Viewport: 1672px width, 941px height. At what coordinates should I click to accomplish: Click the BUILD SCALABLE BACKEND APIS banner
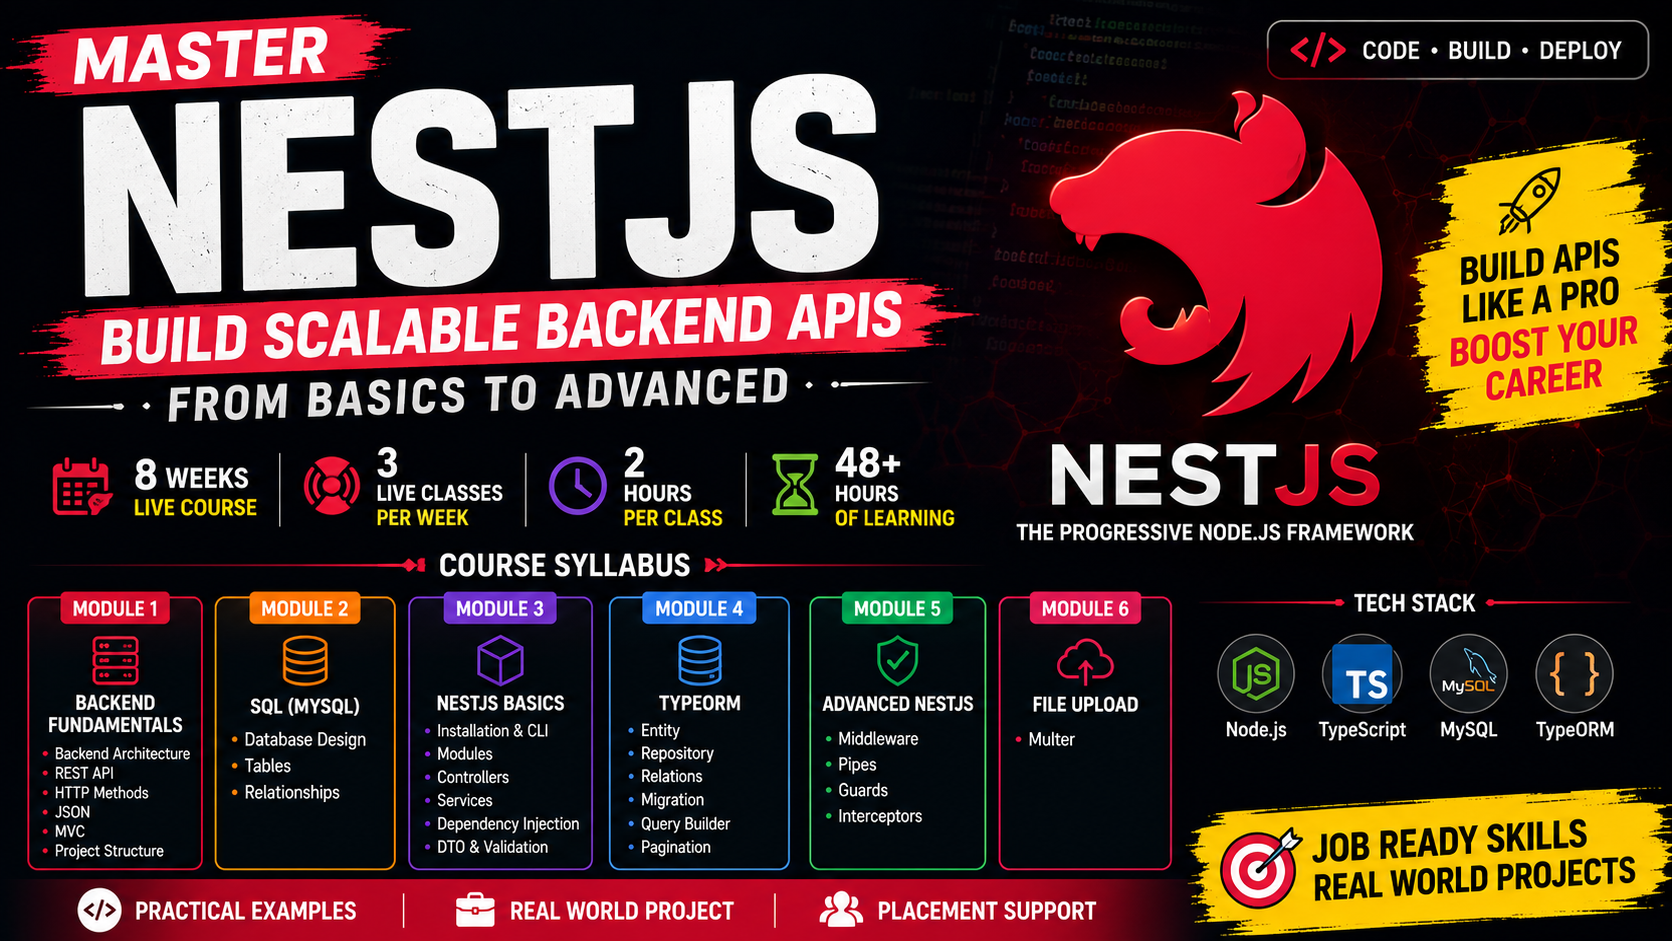[500, 328]
